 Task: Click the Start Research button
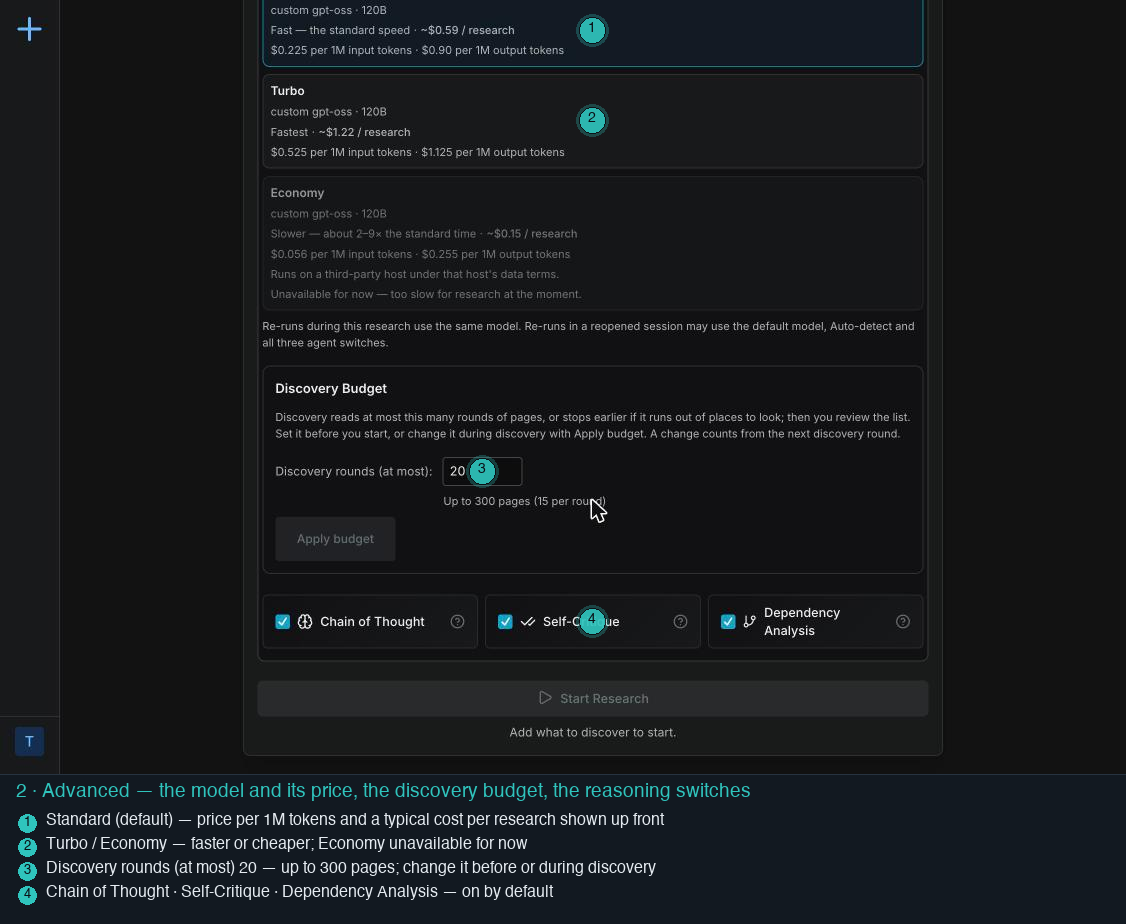coord(592,699)
